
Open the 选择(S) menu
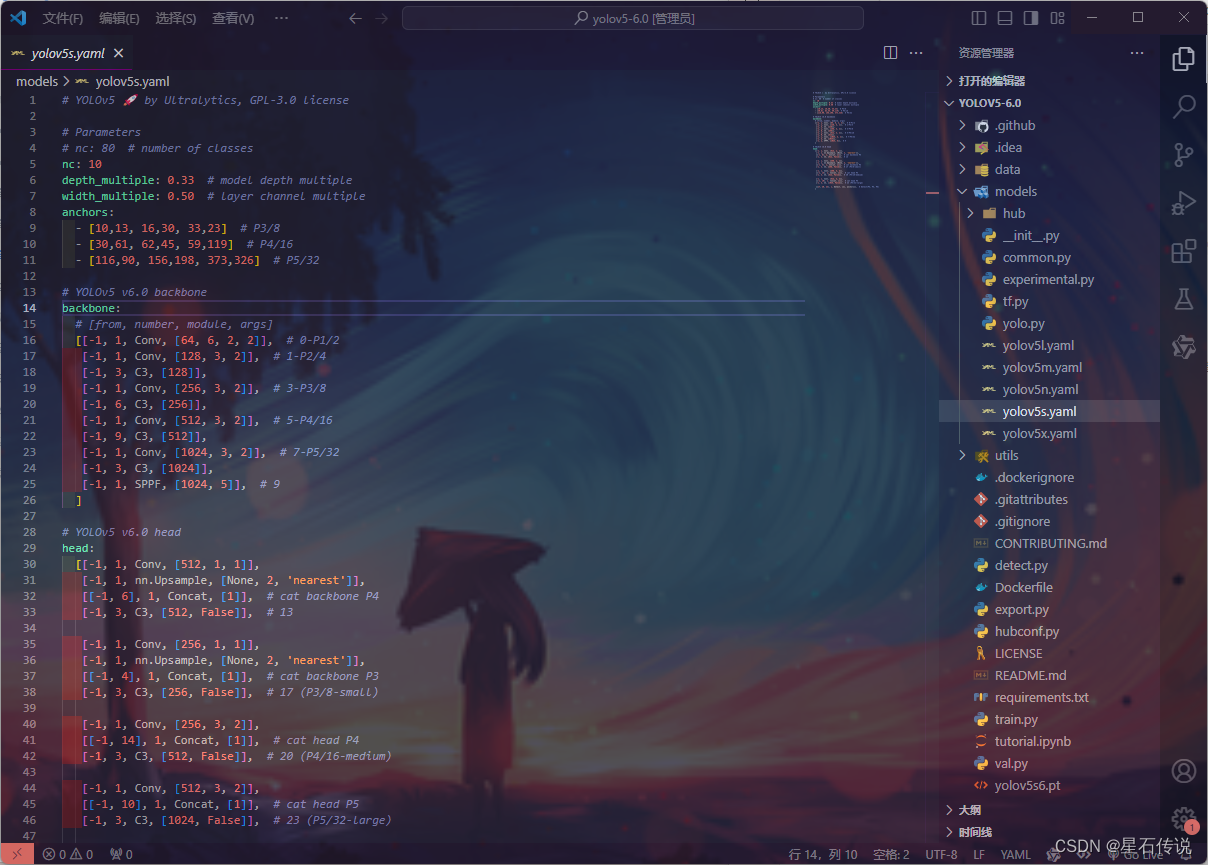(176, 18)
